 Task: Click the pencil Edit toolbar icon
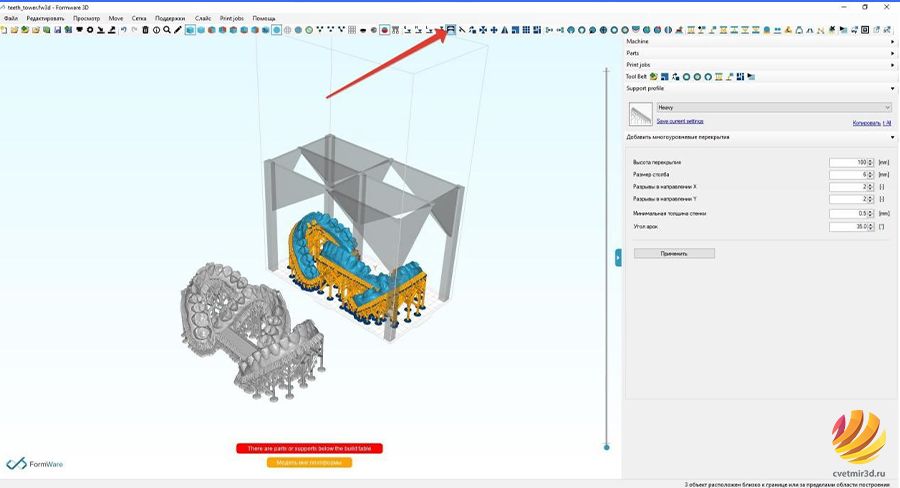tap(178, 30)
